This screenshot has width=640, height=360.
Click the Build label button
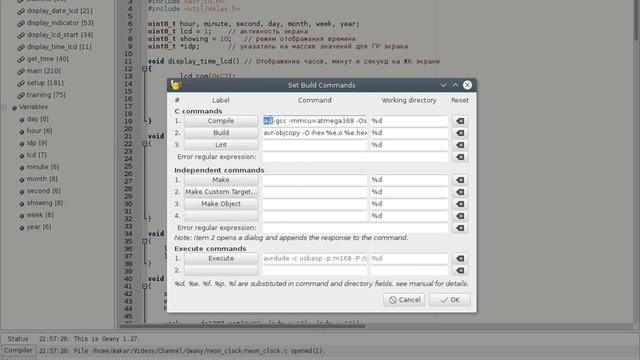[221, 133]
